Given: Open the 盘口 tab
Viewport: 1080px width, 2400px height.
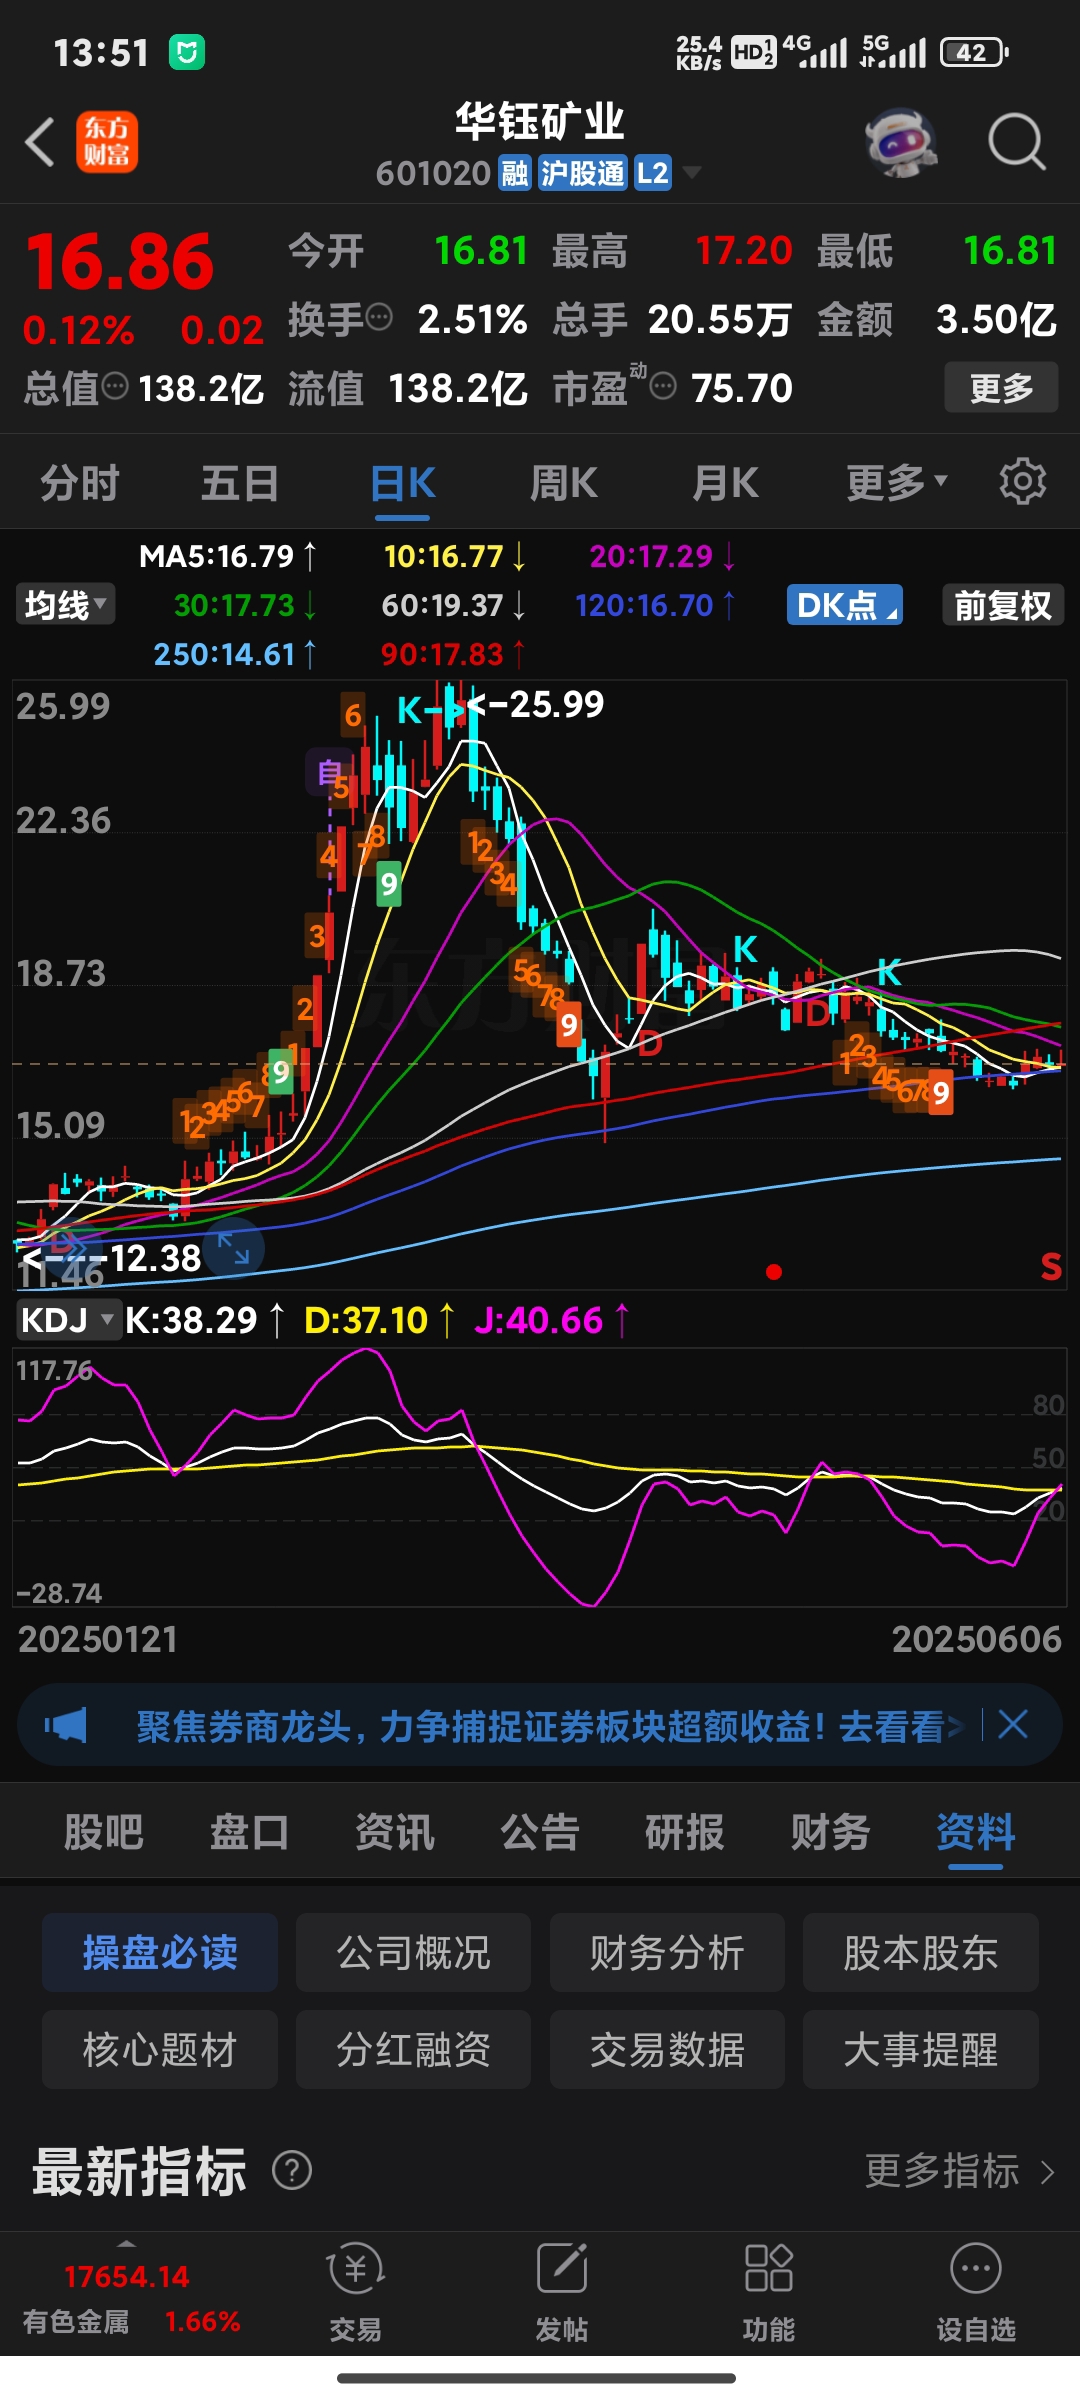Looking at the screenshot, I should point(249,1832).
